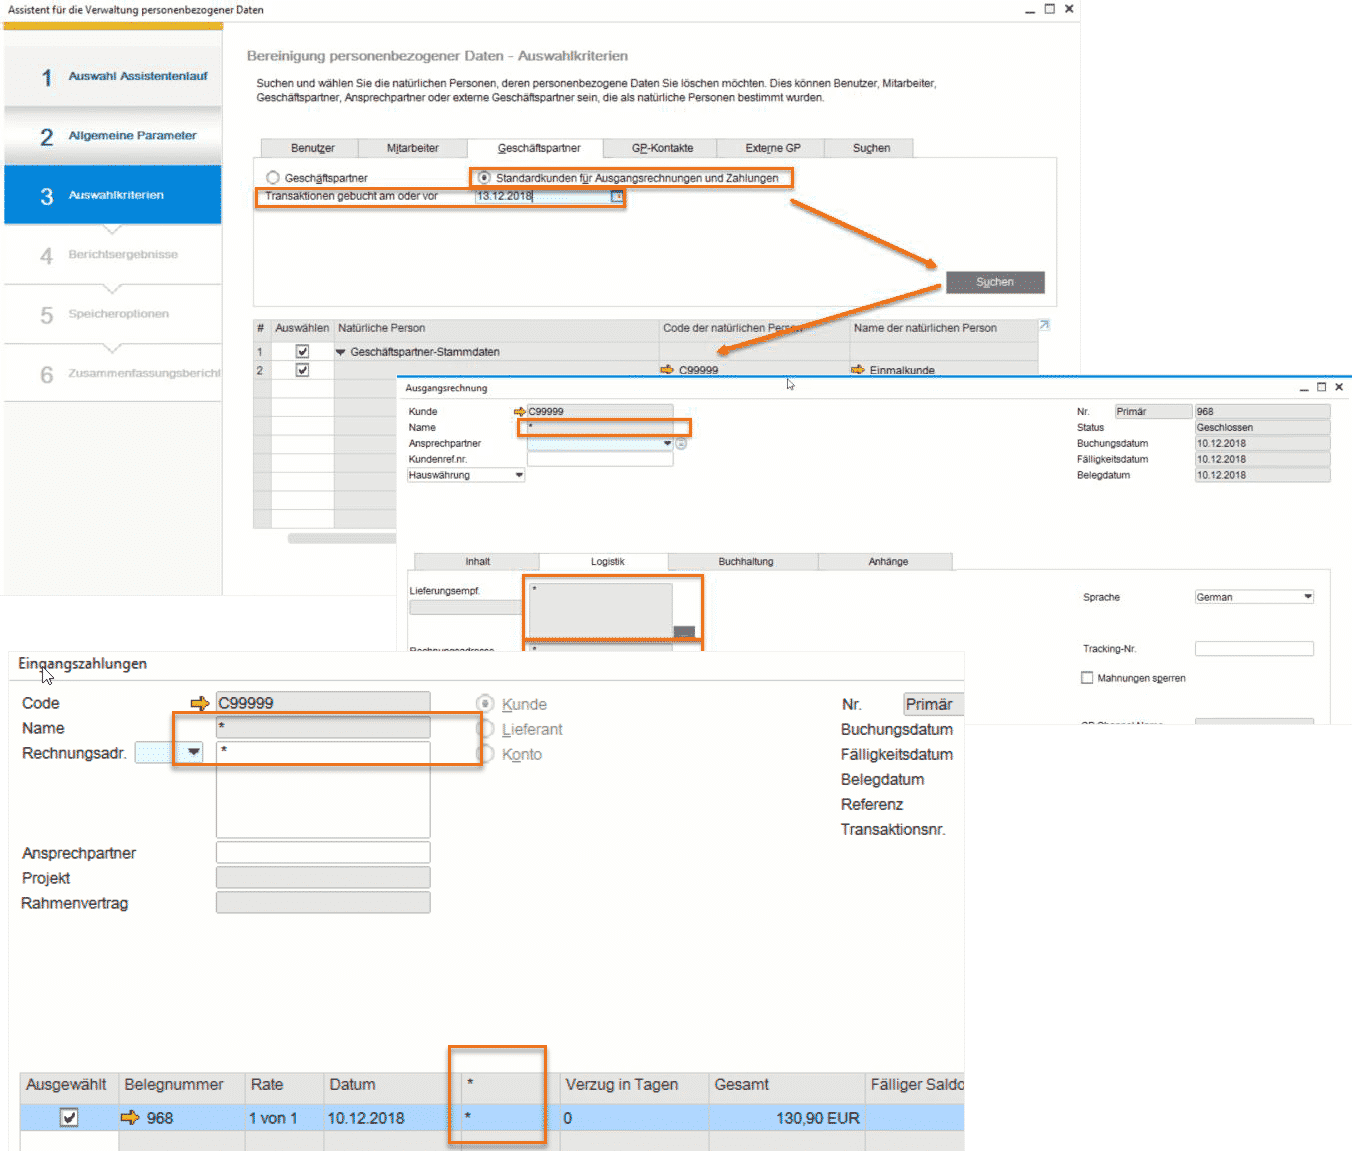
Task: Minimize the Assistent für die Verwaltung window
Action: point(1030,9)
